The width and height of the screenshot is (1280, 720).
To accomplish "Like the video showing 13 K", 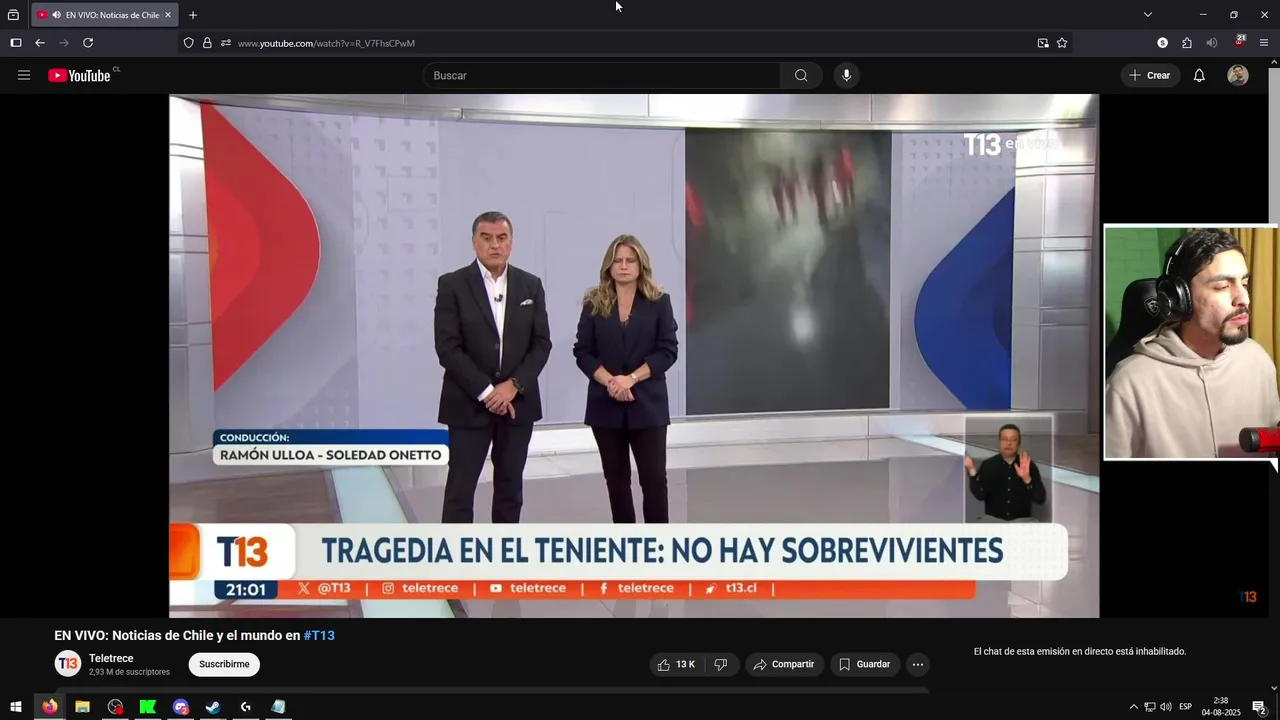I will (677, 664).
